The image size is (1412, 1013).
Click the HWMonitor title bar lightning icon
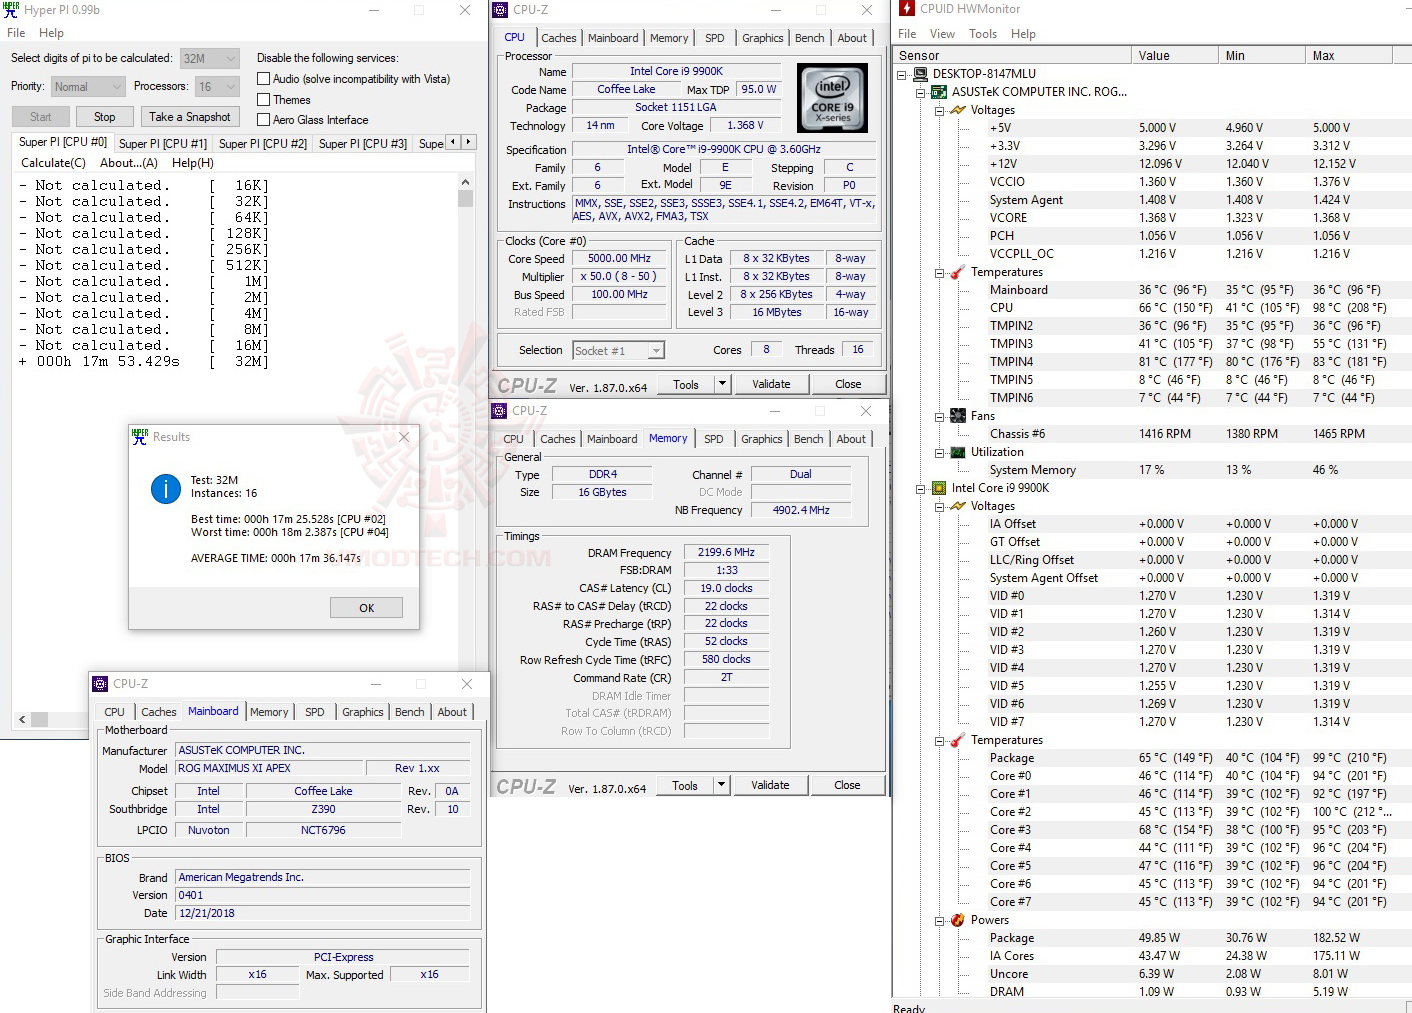click(907, 9)
